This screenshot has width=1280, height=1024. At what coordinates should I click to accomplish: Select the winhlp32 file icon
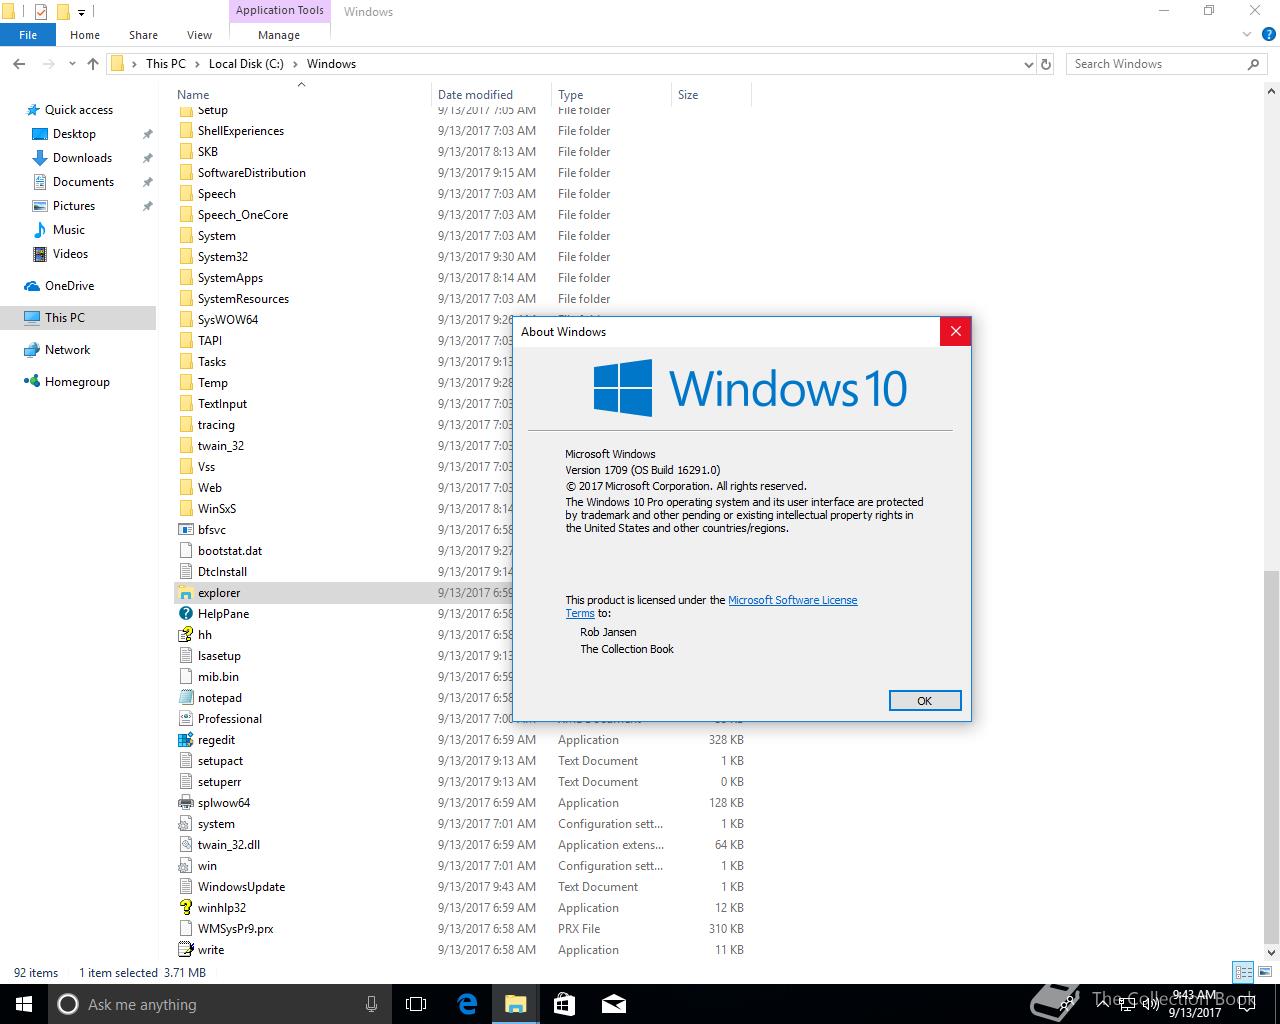(185, 908)
